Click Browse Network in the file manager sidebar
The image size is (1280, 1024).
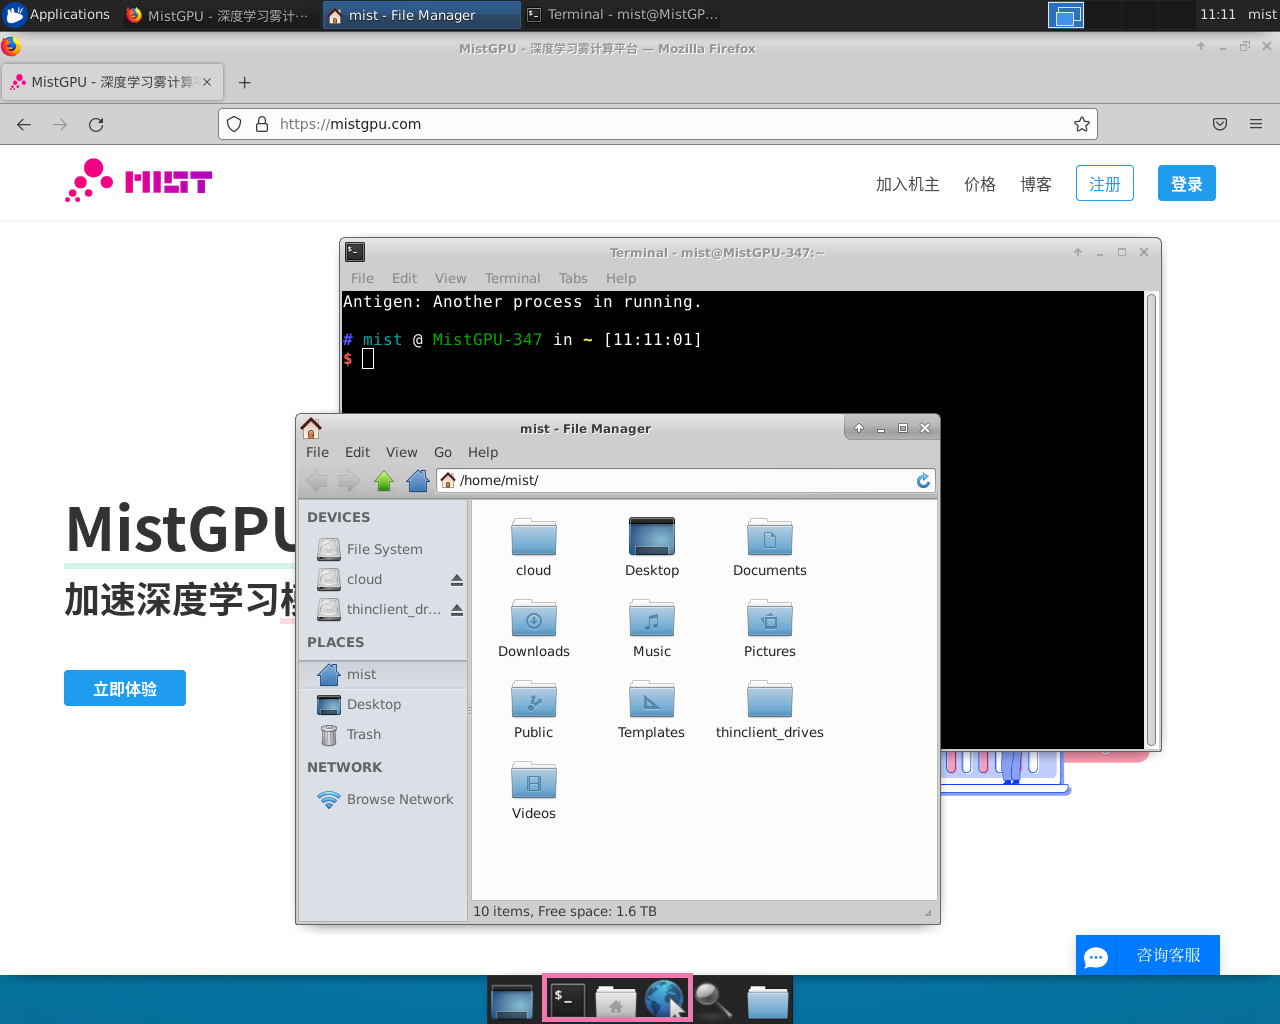400,799
